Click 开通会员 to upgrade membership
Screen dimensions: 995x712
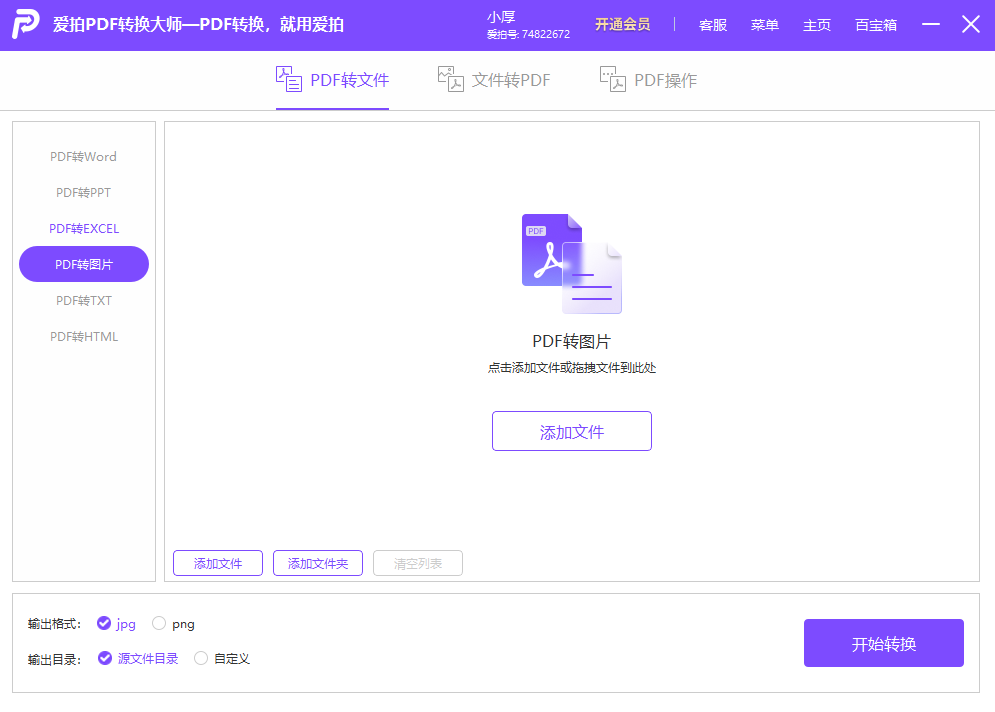(623, 25)
